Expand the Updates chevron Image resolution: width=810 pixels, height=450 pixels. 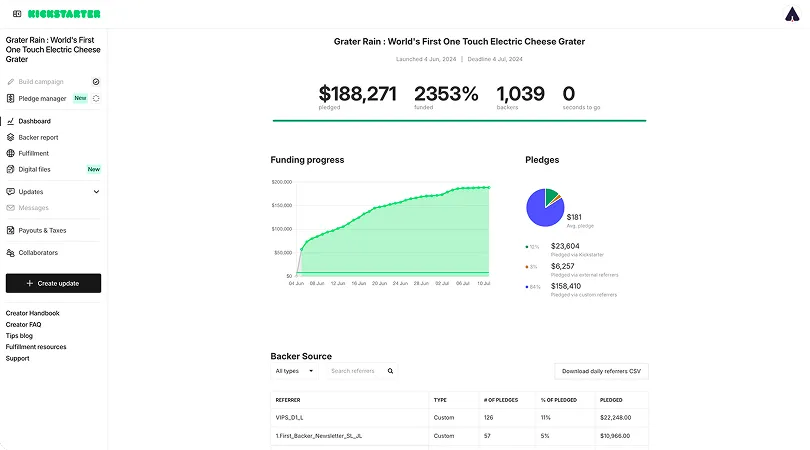click(96, 192)
